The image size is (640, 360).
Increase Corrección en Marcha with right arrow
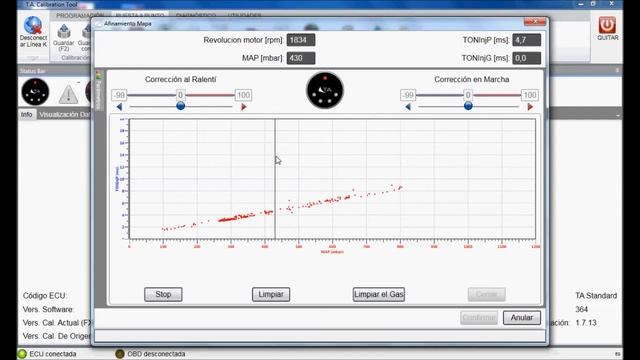click(x=530, y=107)
